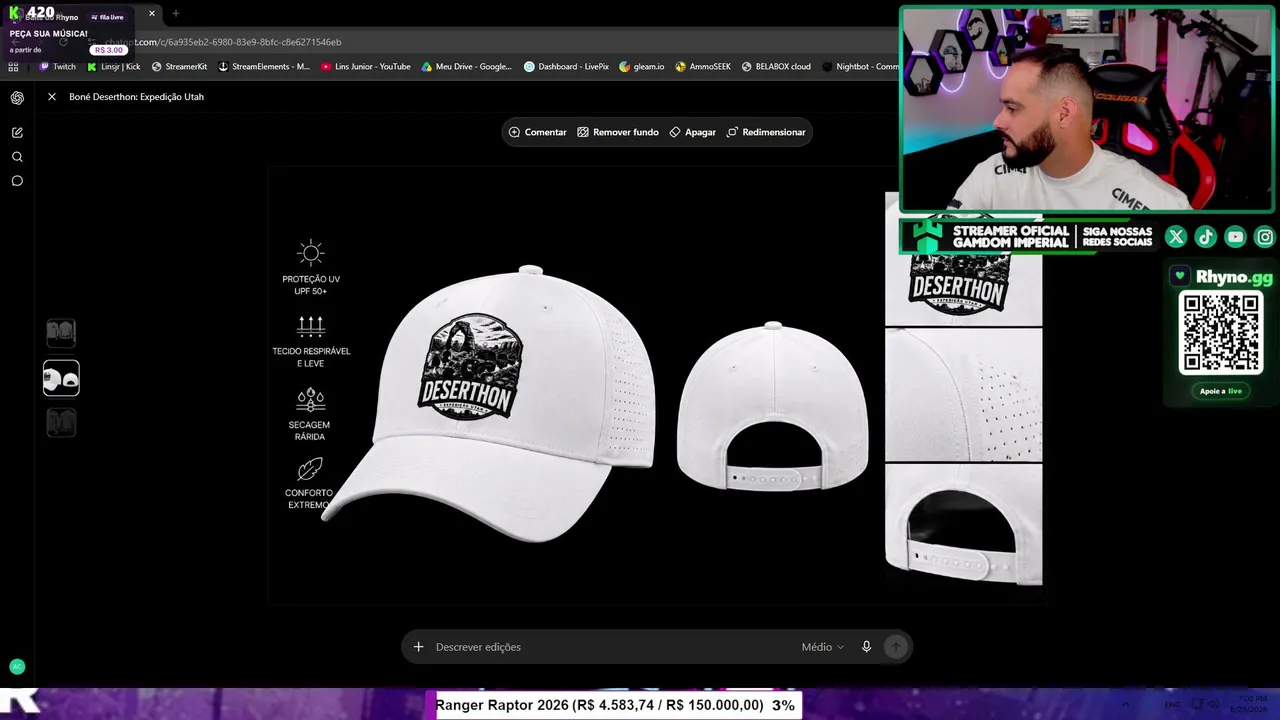Image resolution: width=1280 pixels, height=720 pixels.
Task: Click the quick-dry droplets icon
Action: coord(311,400)
